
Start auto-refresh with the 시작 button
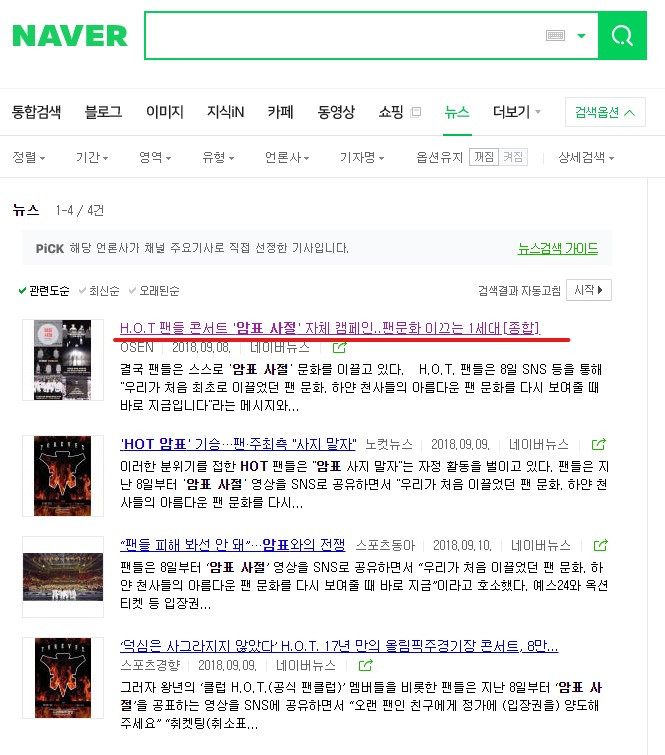tap(589, 290)
